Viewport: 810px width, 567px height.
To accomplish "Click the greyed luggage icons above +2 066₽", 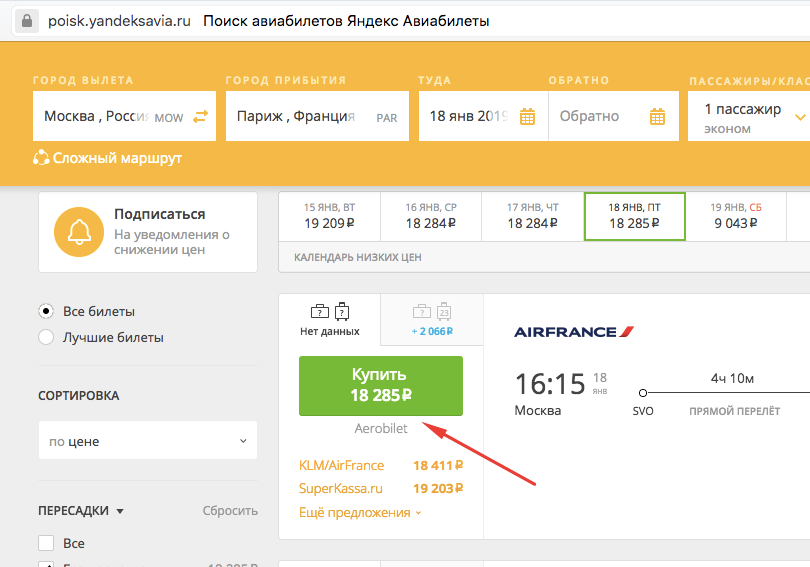I will pos(432,311).
